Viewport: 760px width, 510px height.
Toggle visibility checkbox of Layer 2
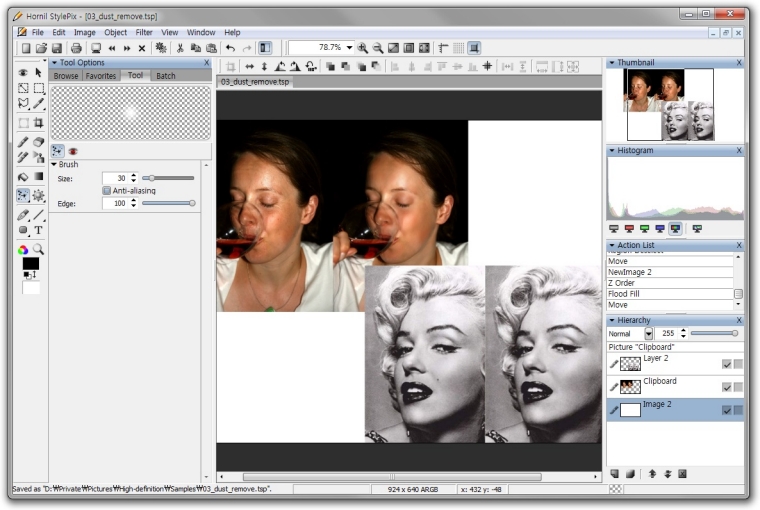tap(727, 364)
